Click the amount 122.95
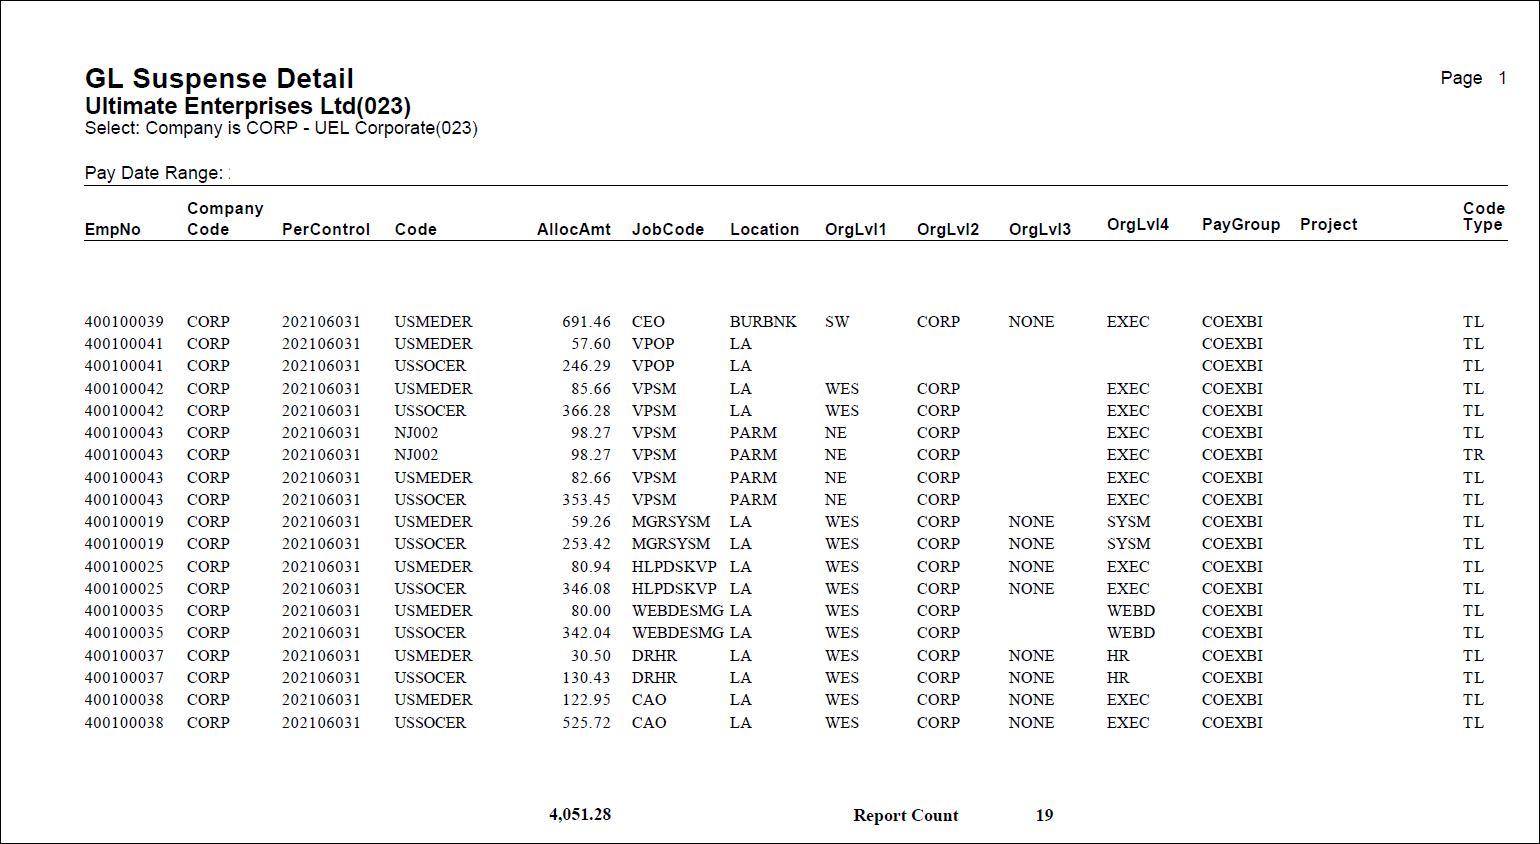 586,700
